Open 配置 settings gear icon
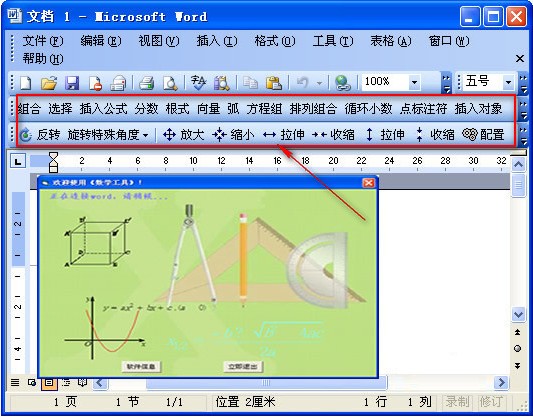The width and height of the screenshot is (533, 417). click(470, 135)
